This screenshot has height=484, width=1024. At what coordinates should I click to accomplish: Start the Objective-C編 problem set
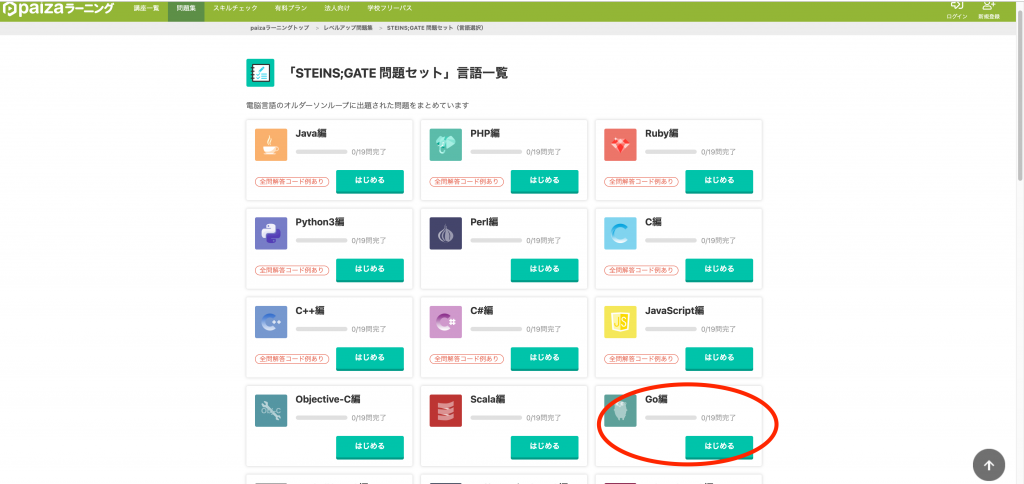(x=370, y=447)
